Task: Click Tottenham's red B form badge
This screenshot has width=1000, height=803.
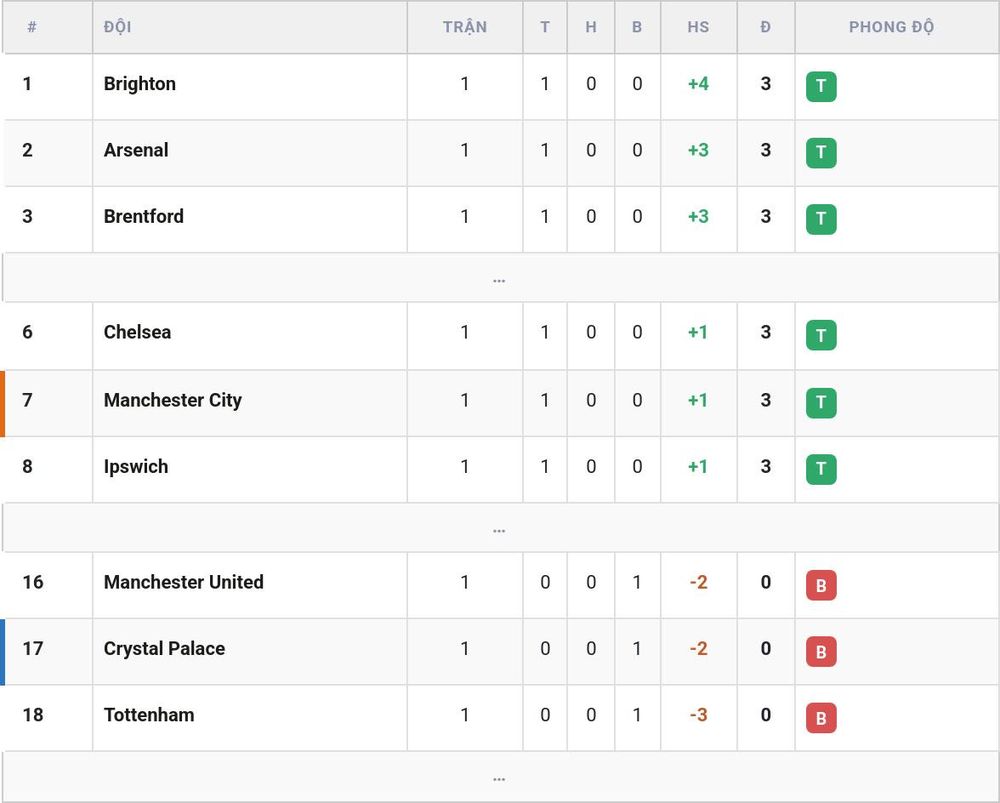Action: (821, 718)
